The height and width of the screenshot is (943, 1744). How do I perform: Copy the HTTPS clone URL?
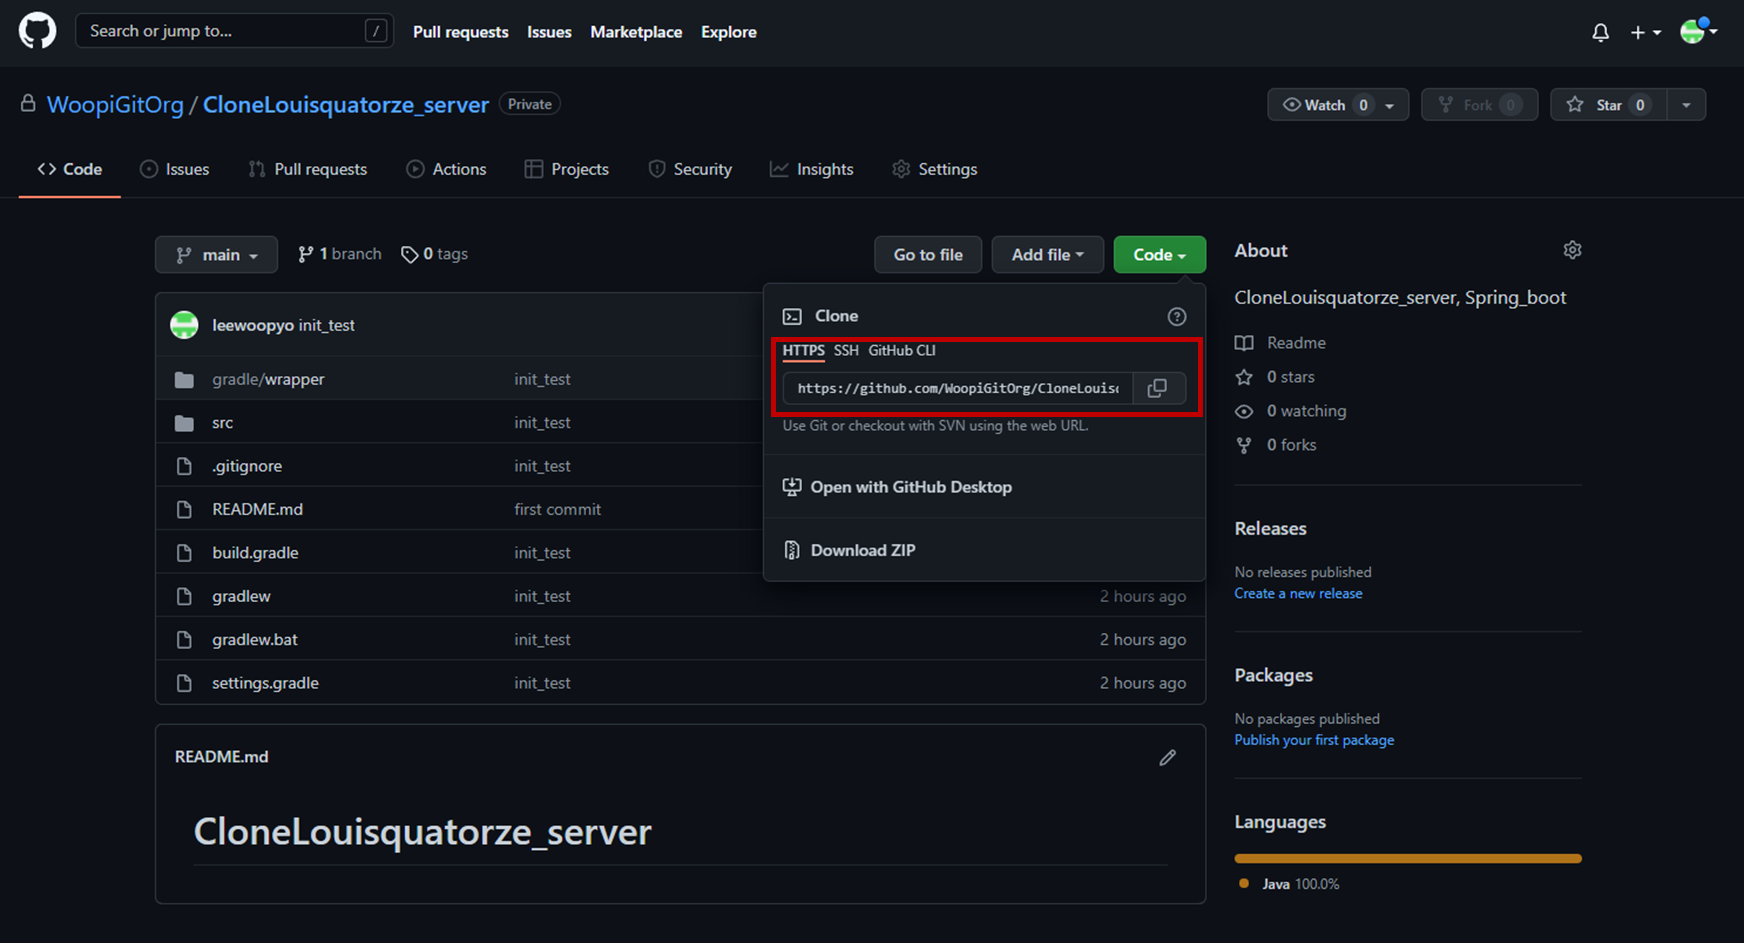1157,388
